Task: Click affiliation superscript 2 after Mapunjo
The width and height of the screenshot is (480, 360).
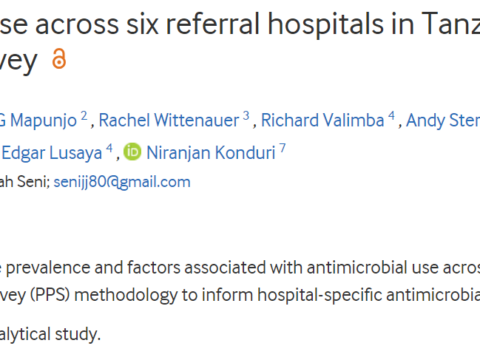Action: [x=84, y=116]
